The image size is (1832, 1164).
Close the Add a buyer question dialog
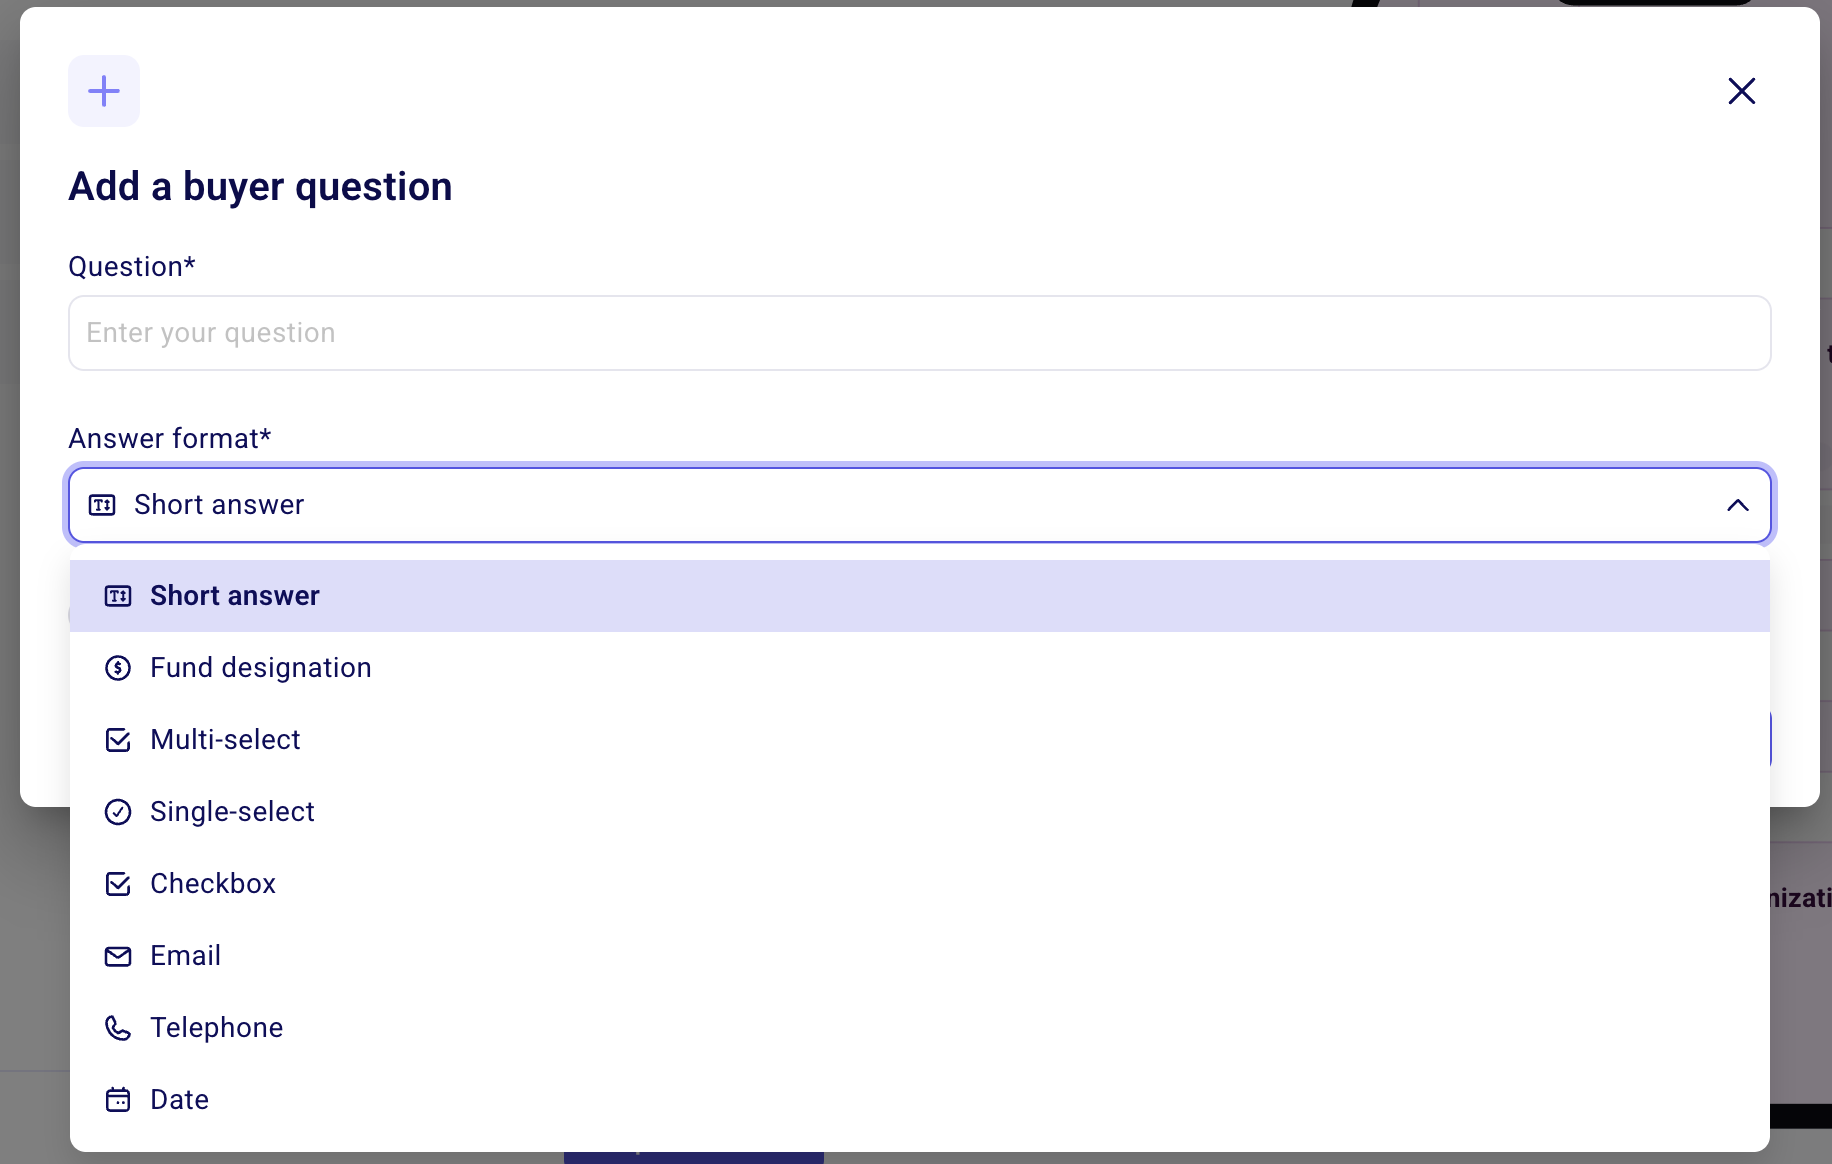coord(1742,91)
